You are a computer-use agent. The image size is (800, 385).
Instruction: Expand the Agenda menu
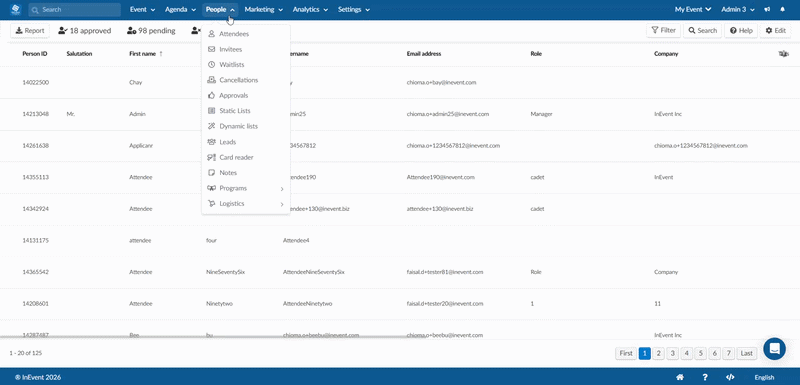pos(180,9)
